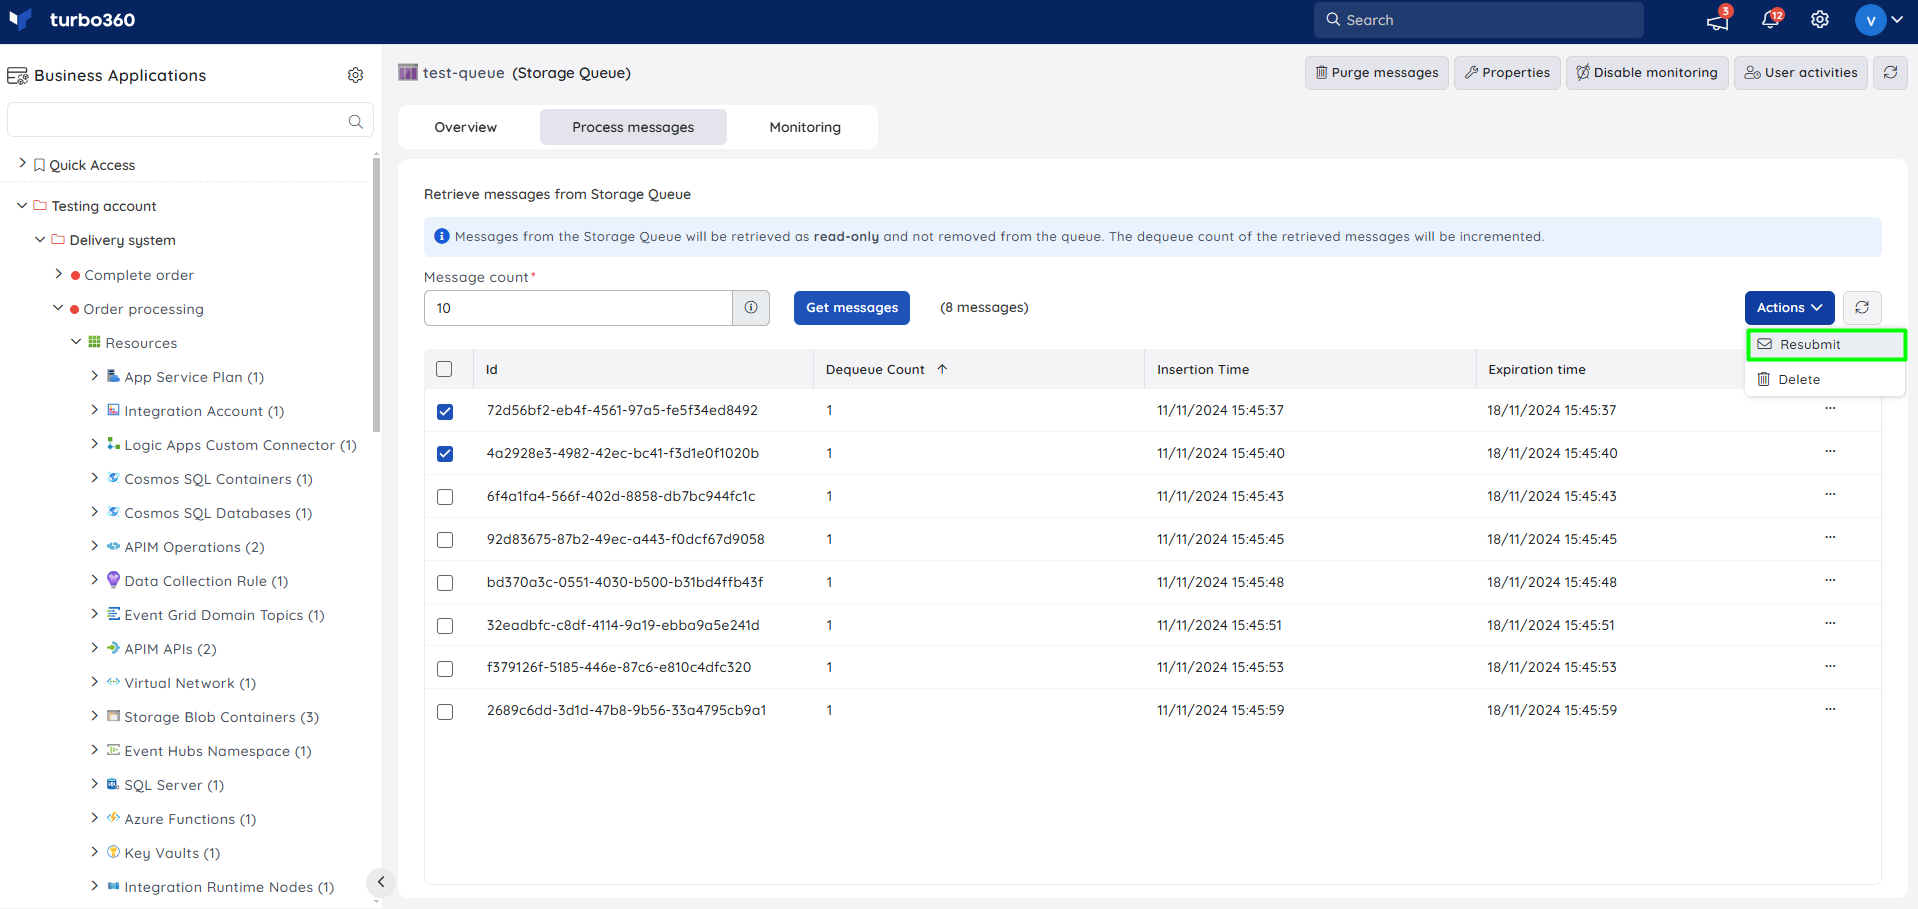The width and height of the screenshot is (1918, 909).
Task: Select the Process messages tab
Action: click(633, 127)
